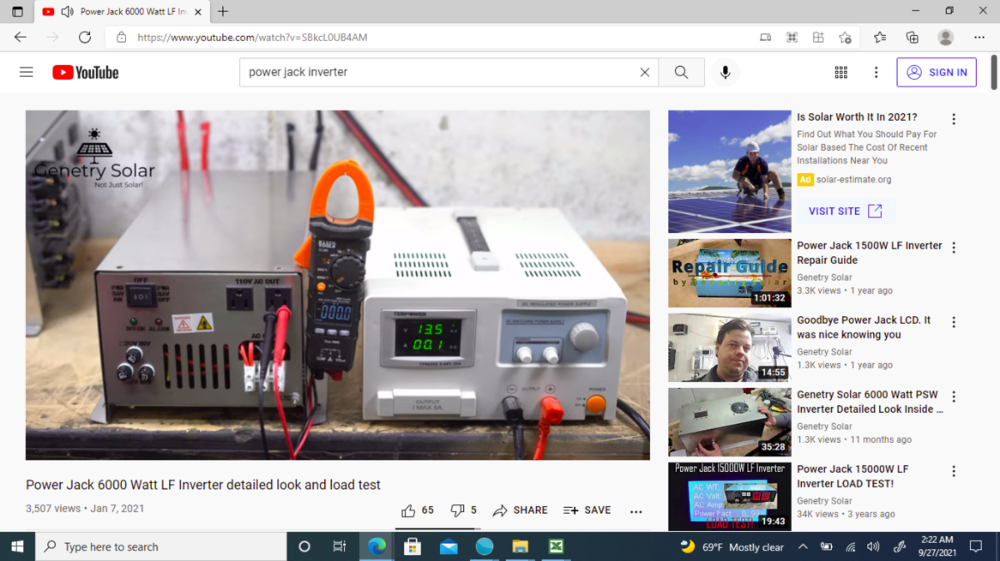Screen dimensions: 1000x561
Task: Open 'Power Jack 1500W LF Inverter Repair Guide' title
Action: [x=869, y=252]
